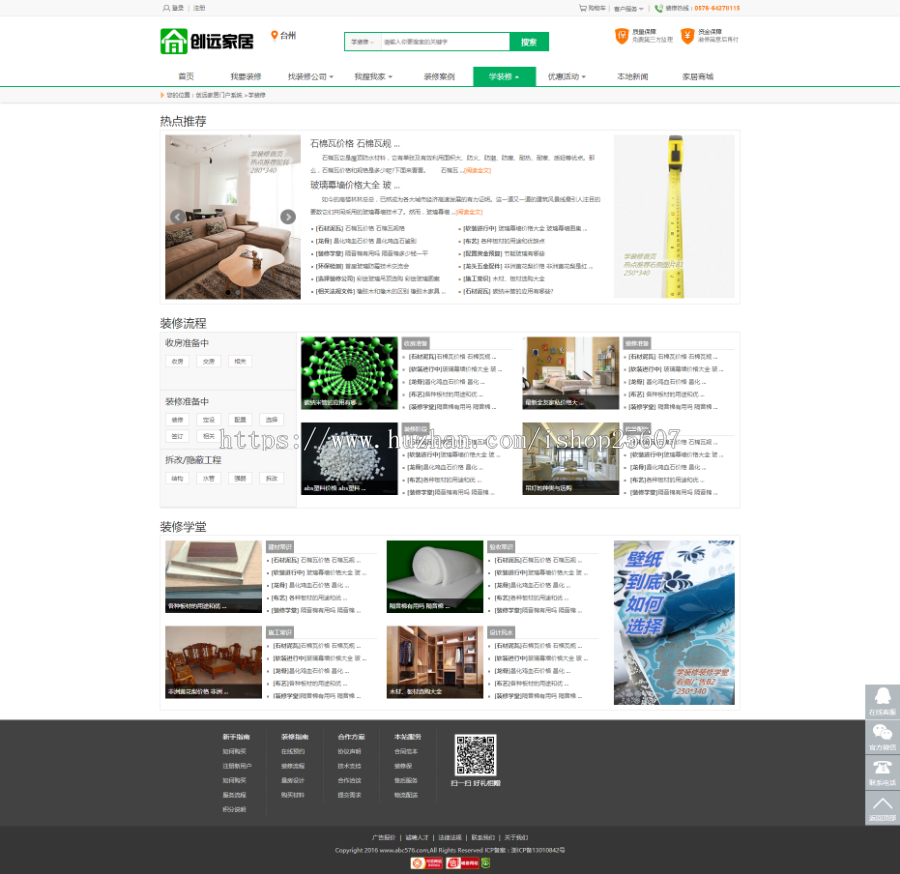Open 装修案例 navigation item

(x=439, y=76)
